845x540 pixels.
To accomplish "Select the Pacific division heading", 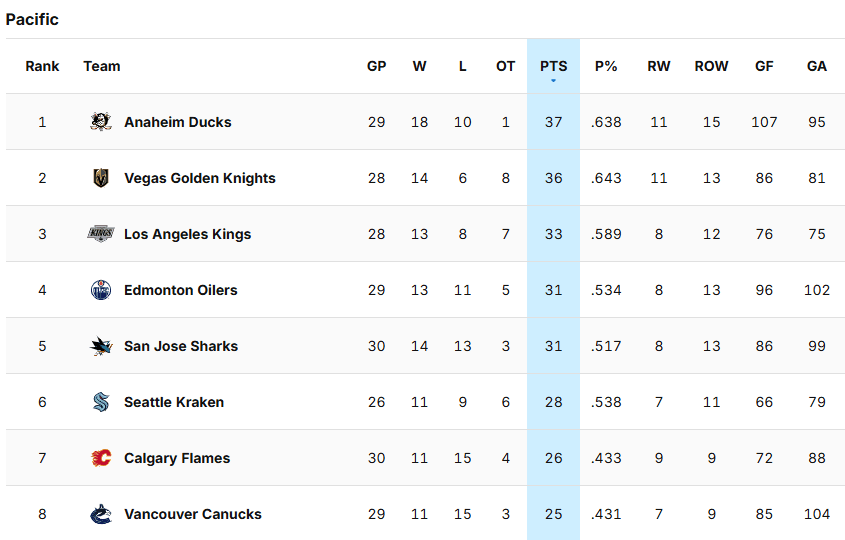I will pos(32,19).
